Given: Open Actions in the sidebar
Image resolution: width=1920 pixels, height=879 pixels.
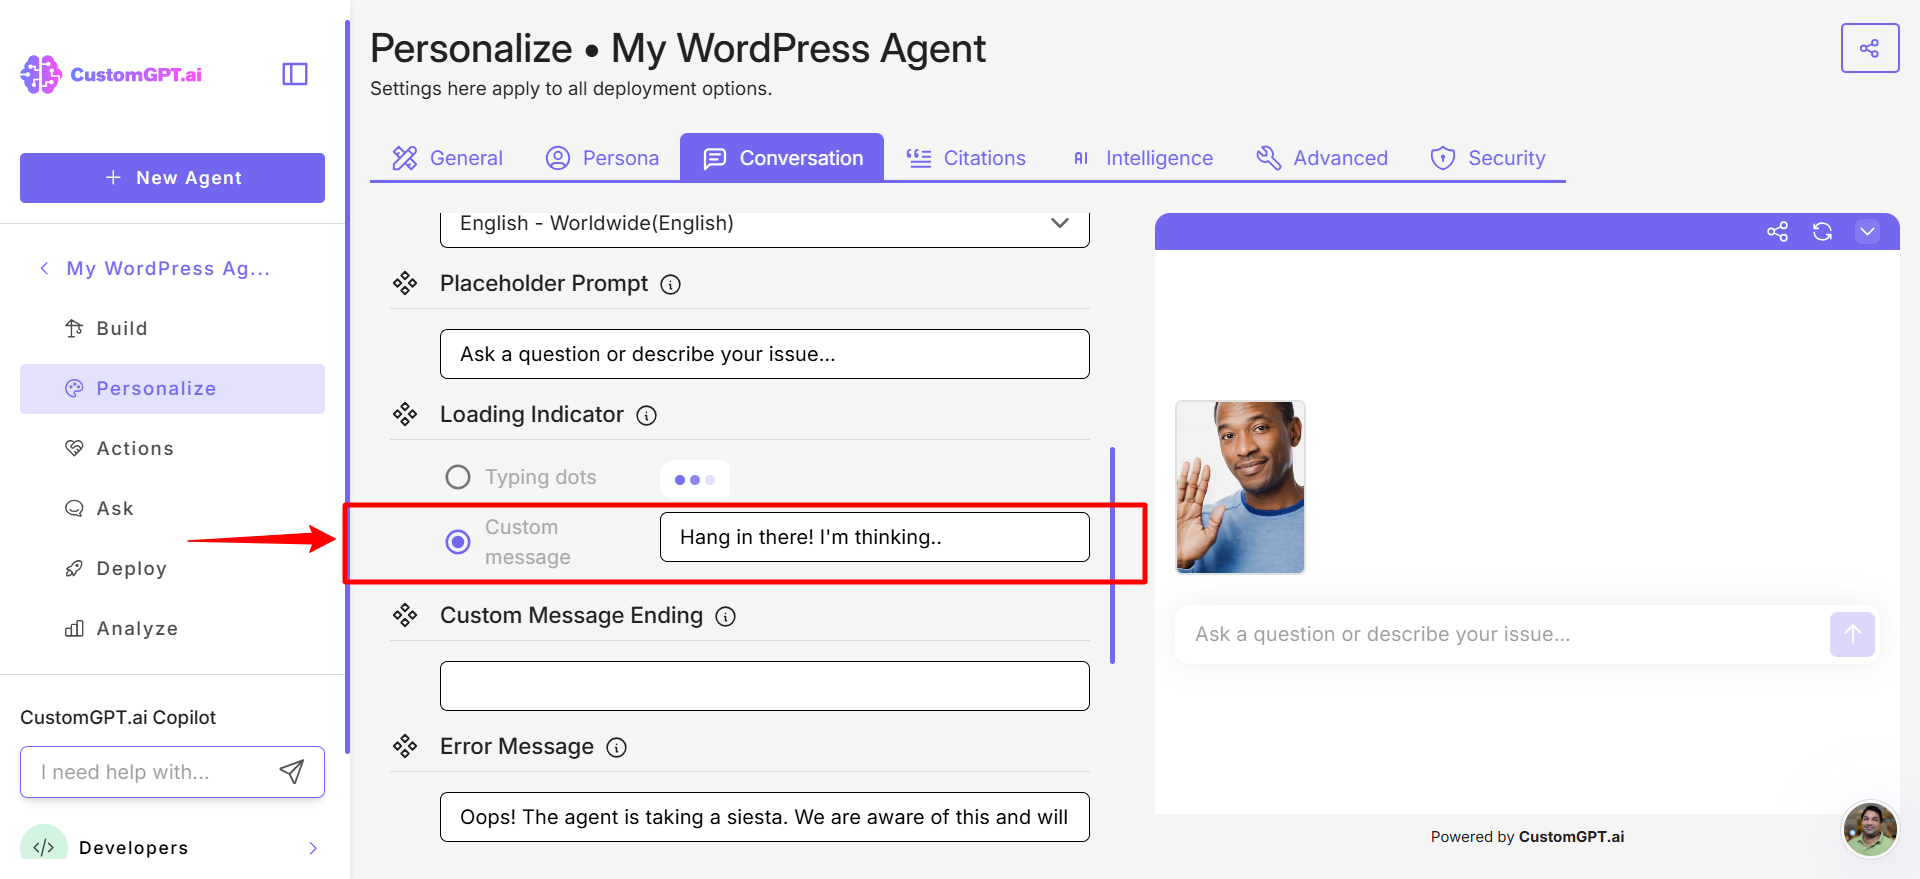Looking at the screenshot, I should tap(172, 449).
